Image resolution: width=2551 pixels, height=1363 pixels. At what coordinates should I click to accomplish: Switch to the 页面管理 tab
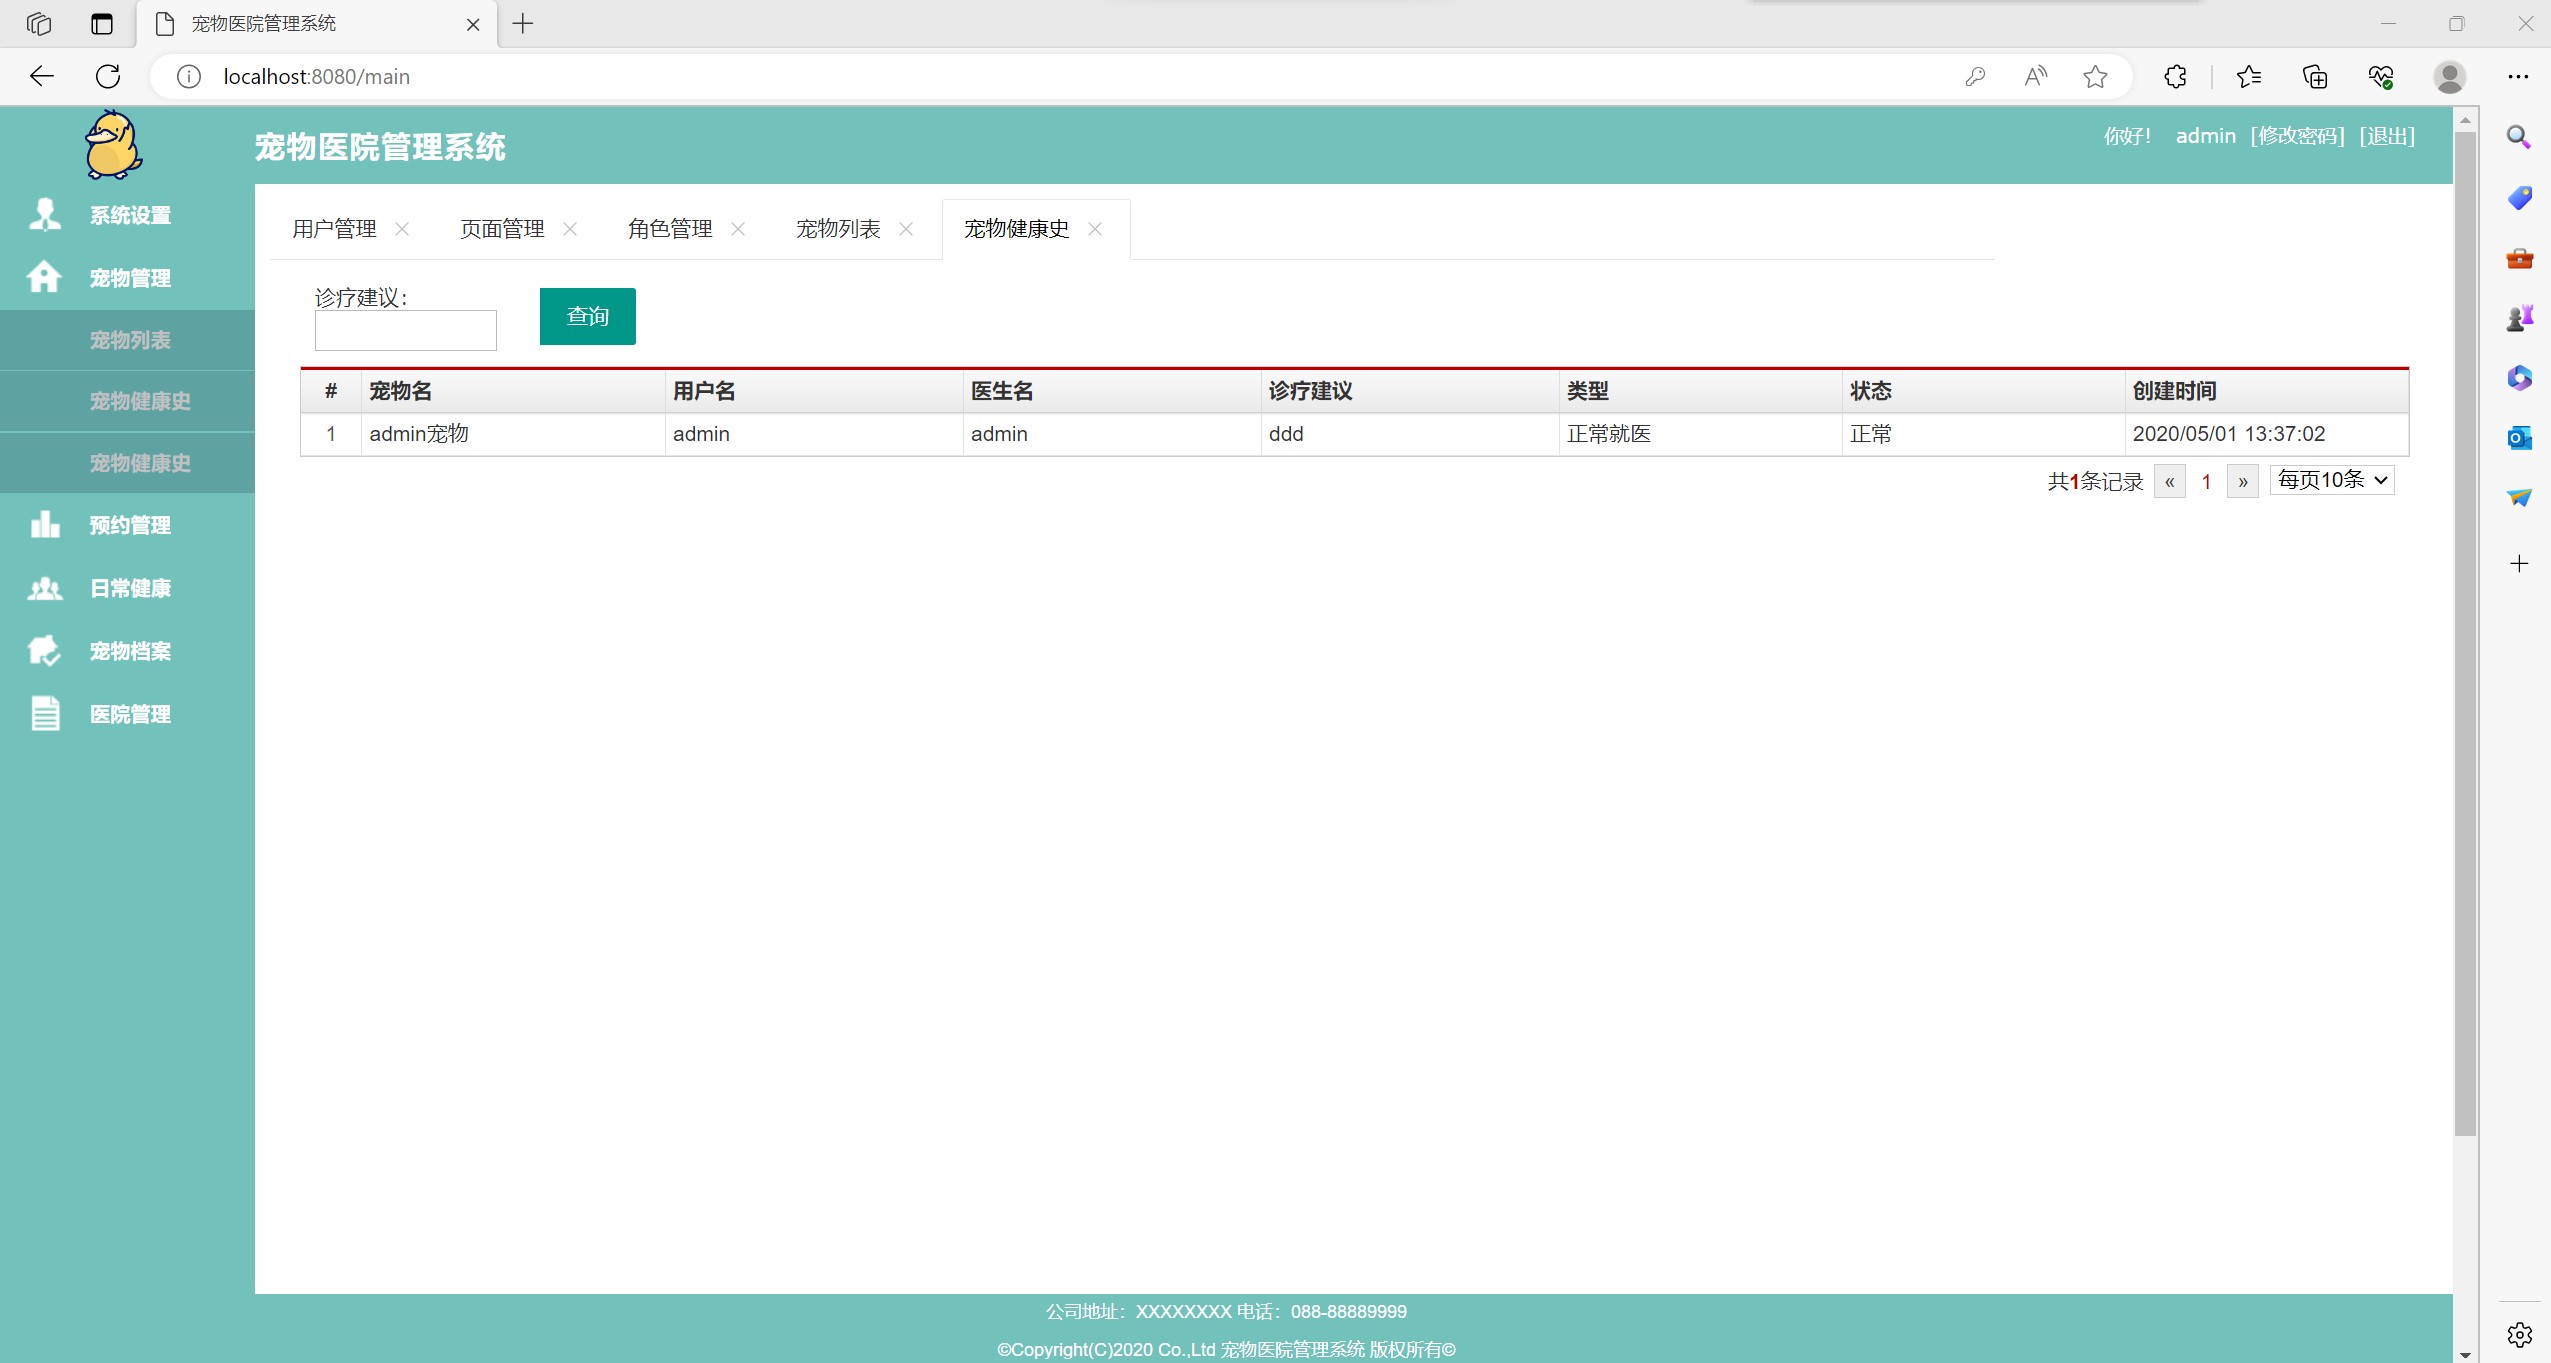coord(502,229)
